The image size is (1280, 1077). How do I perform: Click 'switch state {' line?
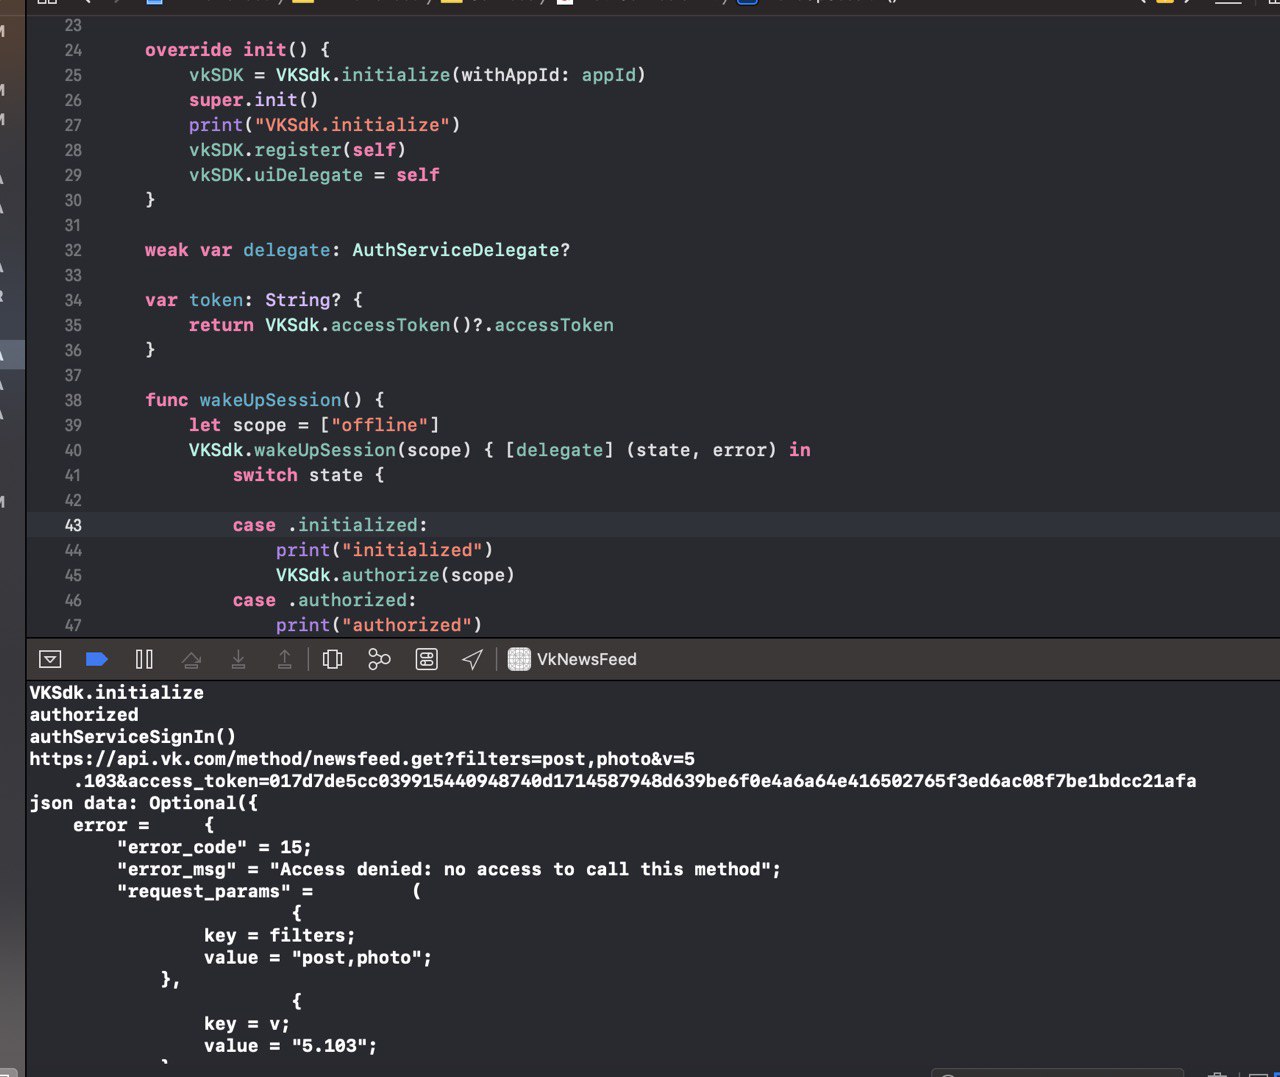point(308,475)
